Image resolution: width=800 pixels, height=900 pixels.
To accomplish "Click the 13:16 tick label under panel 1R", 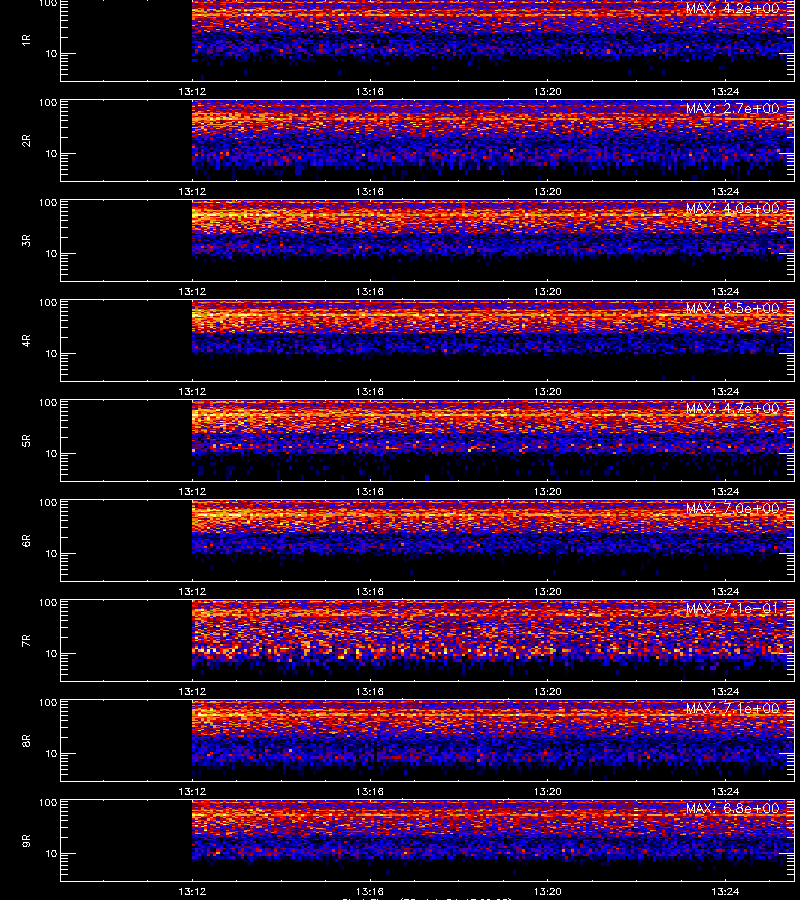I will point(370,91).
